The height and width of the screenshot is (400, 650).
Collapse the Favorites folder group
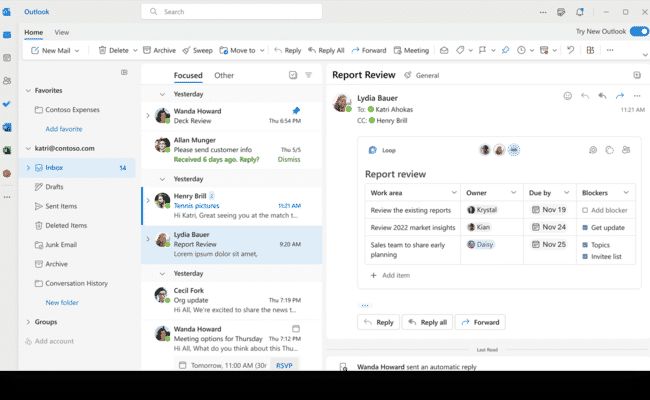tap(27, 90)
